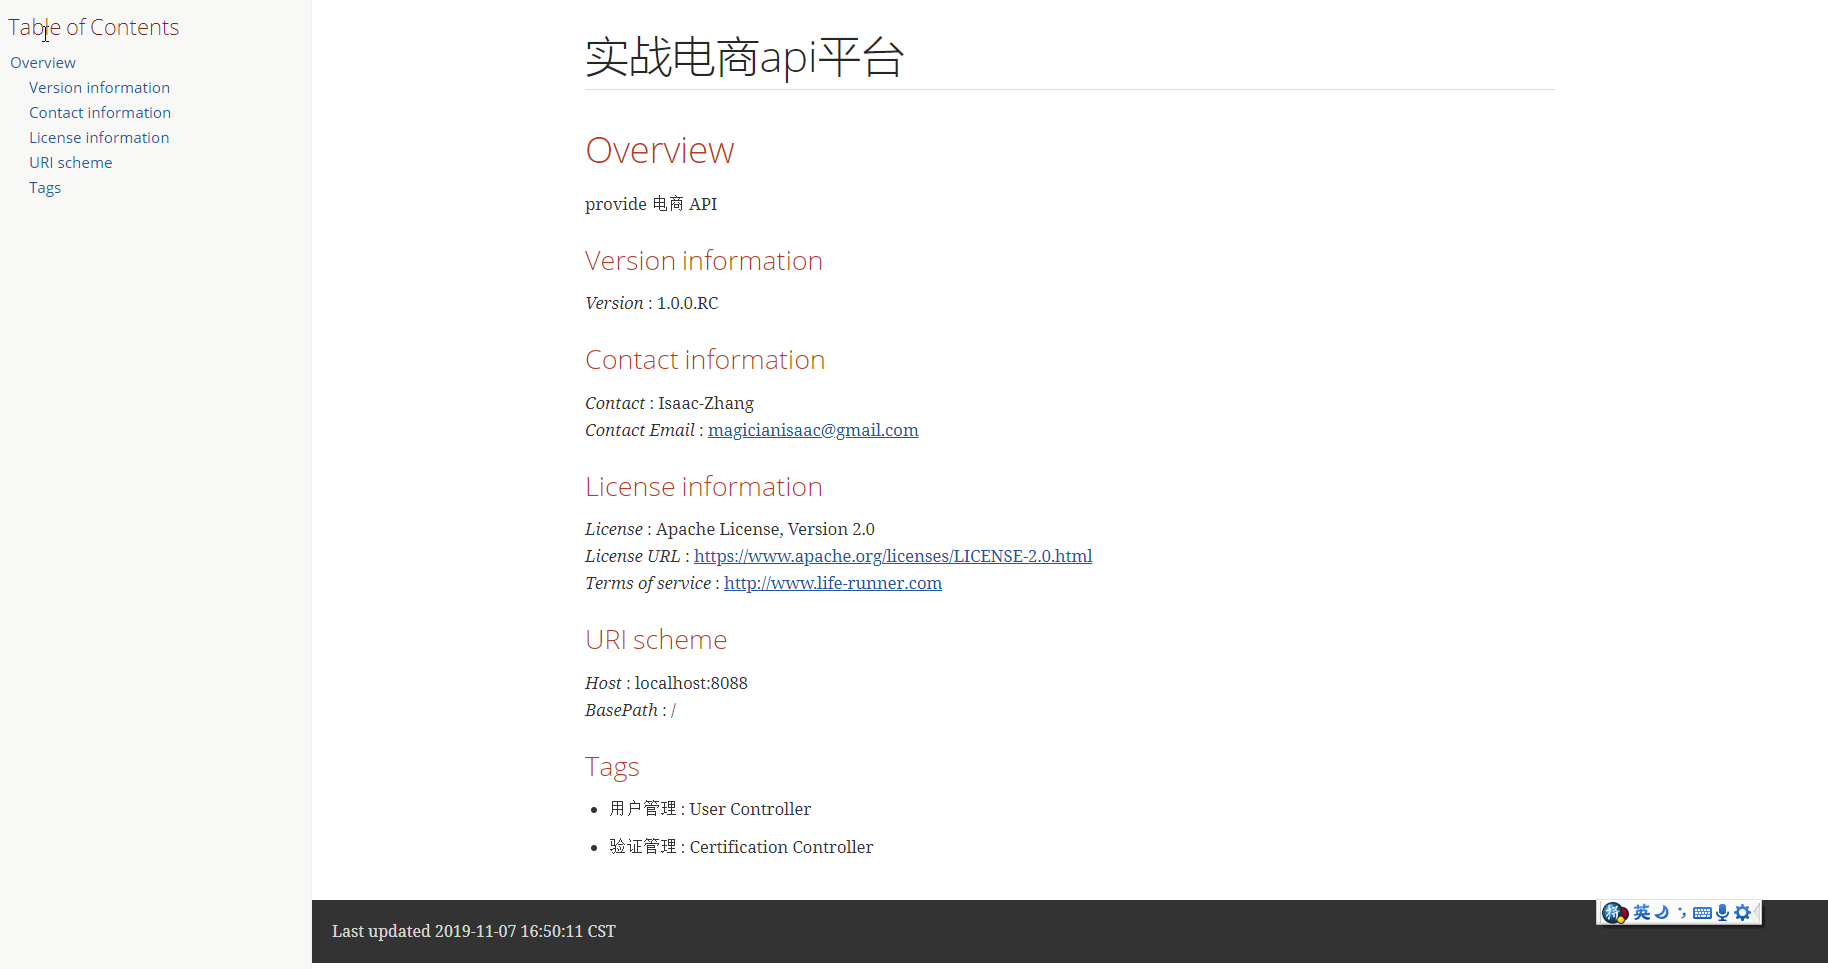This screenshot has height=969, width=1828.
Task: Visit the http://www.life-runner.com terms link
Action: click(832, 583)
